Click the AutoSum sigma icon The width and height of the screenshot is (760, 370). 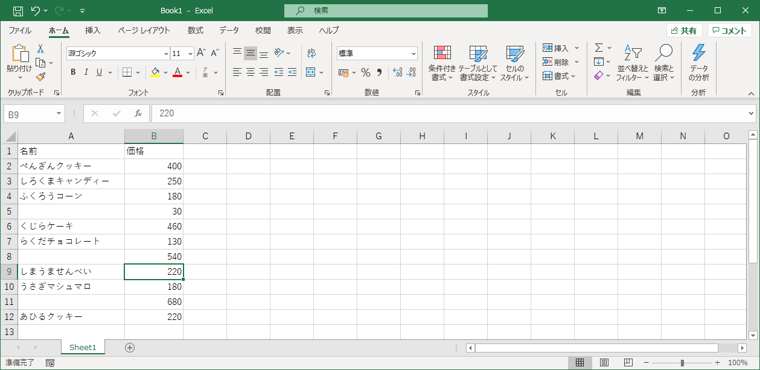pos(599,48)
